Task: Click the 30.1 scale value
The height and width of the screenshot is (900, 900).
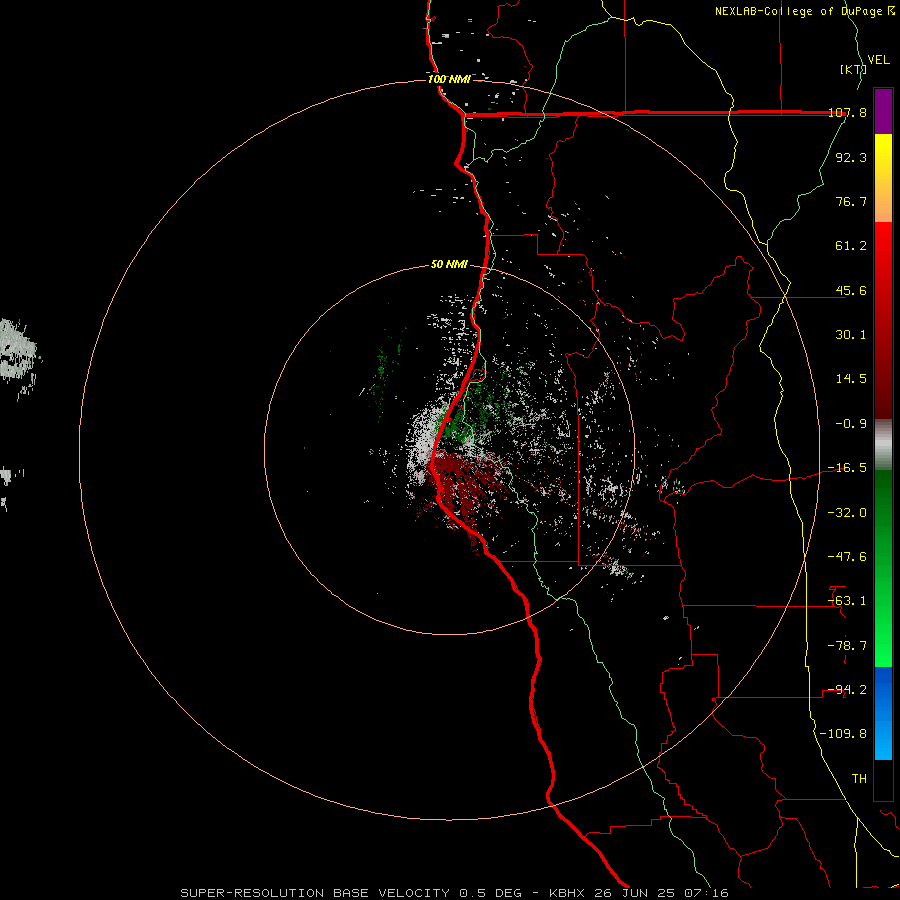Action: (x=851, y=335)
